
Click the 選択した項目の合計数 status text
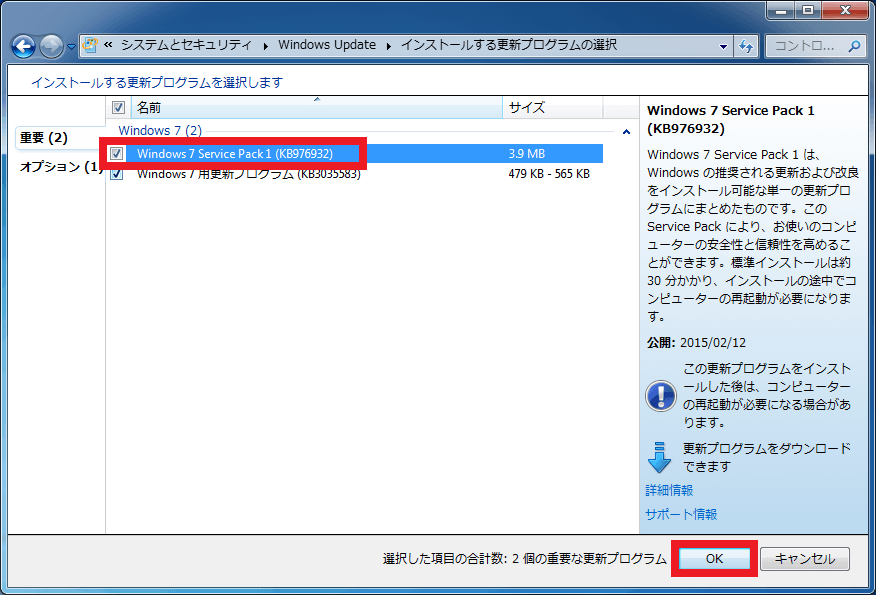[525, 559]
